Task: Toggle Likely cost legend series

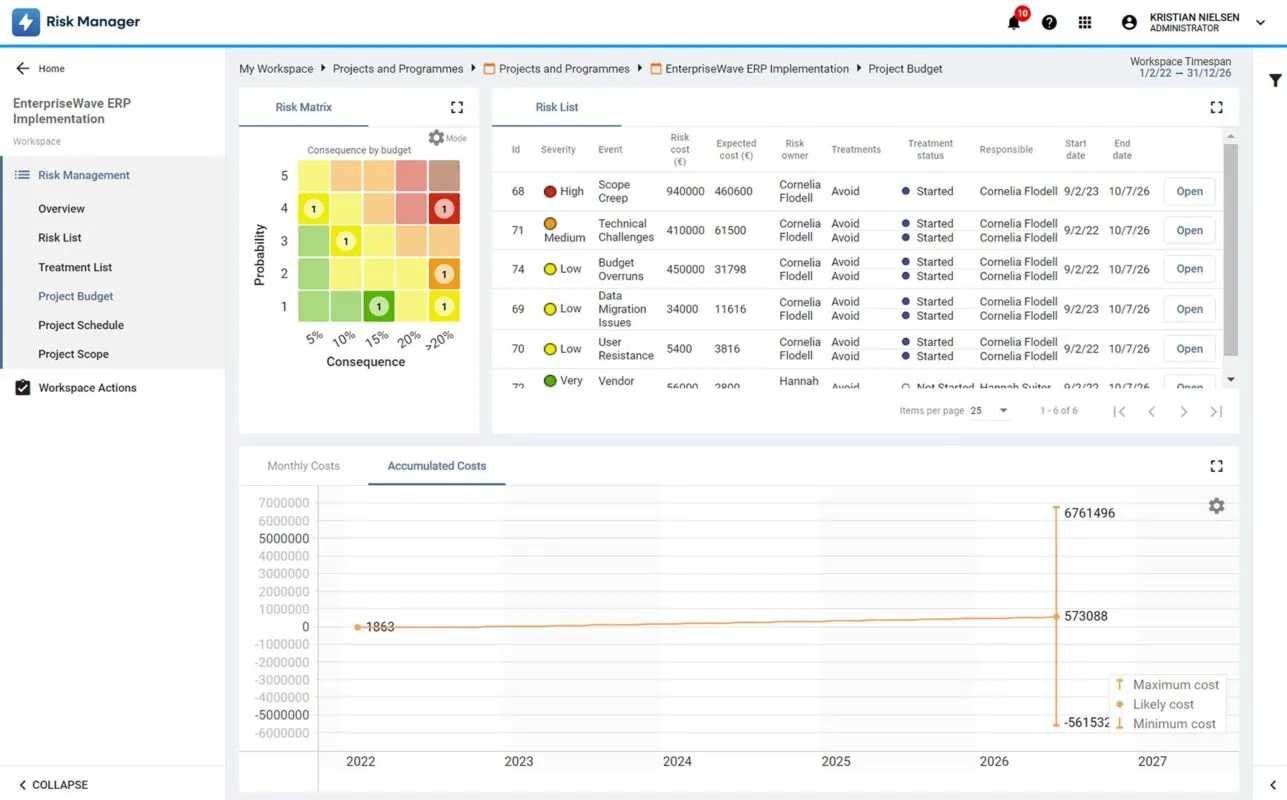Action: tap(1163, 704)
